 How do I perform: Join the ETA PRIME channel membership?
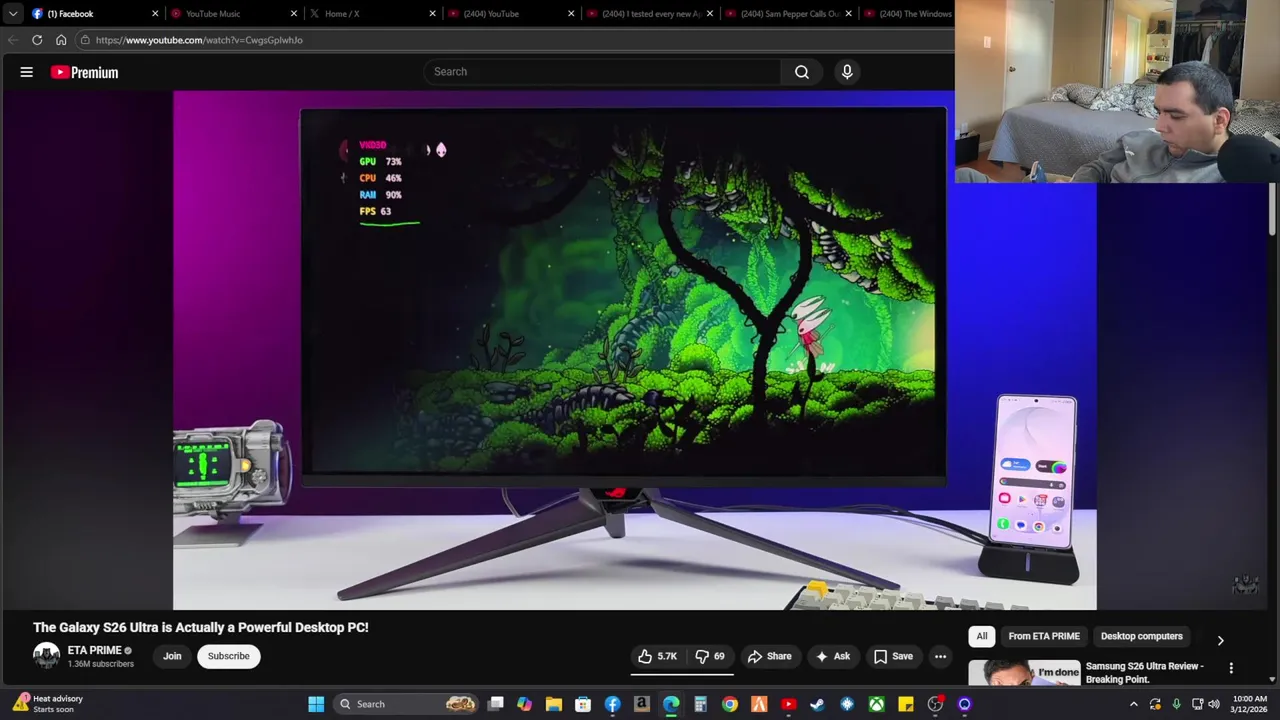pos(172,656)
